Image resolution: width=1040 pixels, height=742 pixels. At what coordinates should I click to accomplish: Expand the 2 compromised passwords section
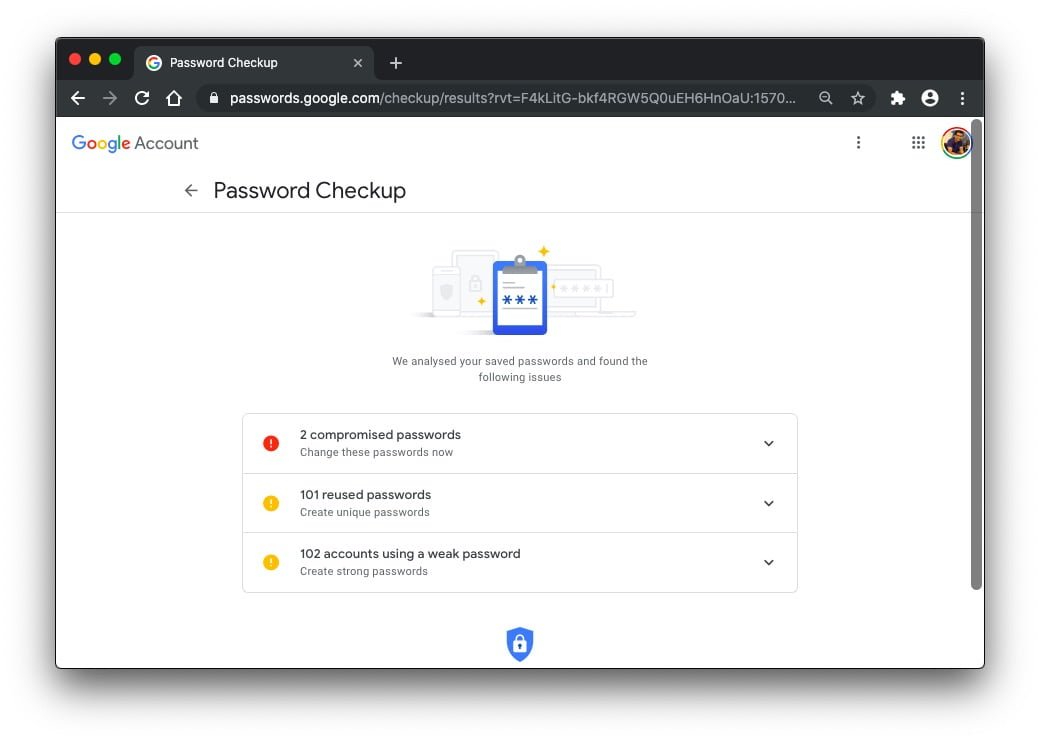coord(769,442)
